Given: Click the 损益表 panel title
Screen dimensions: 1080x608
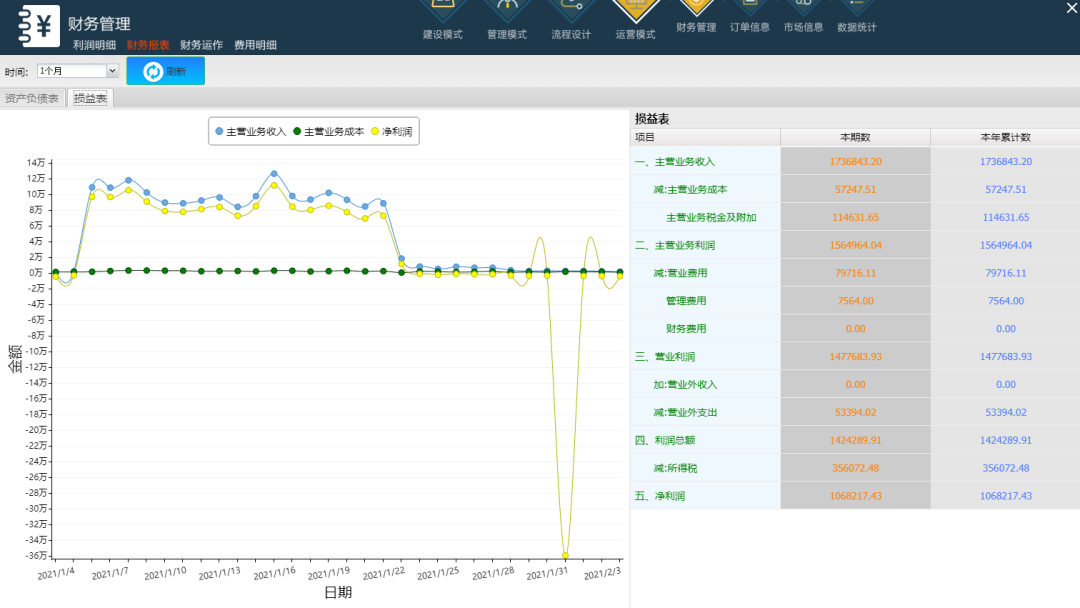Looking at the screenshot, I should tap(652, 118).
